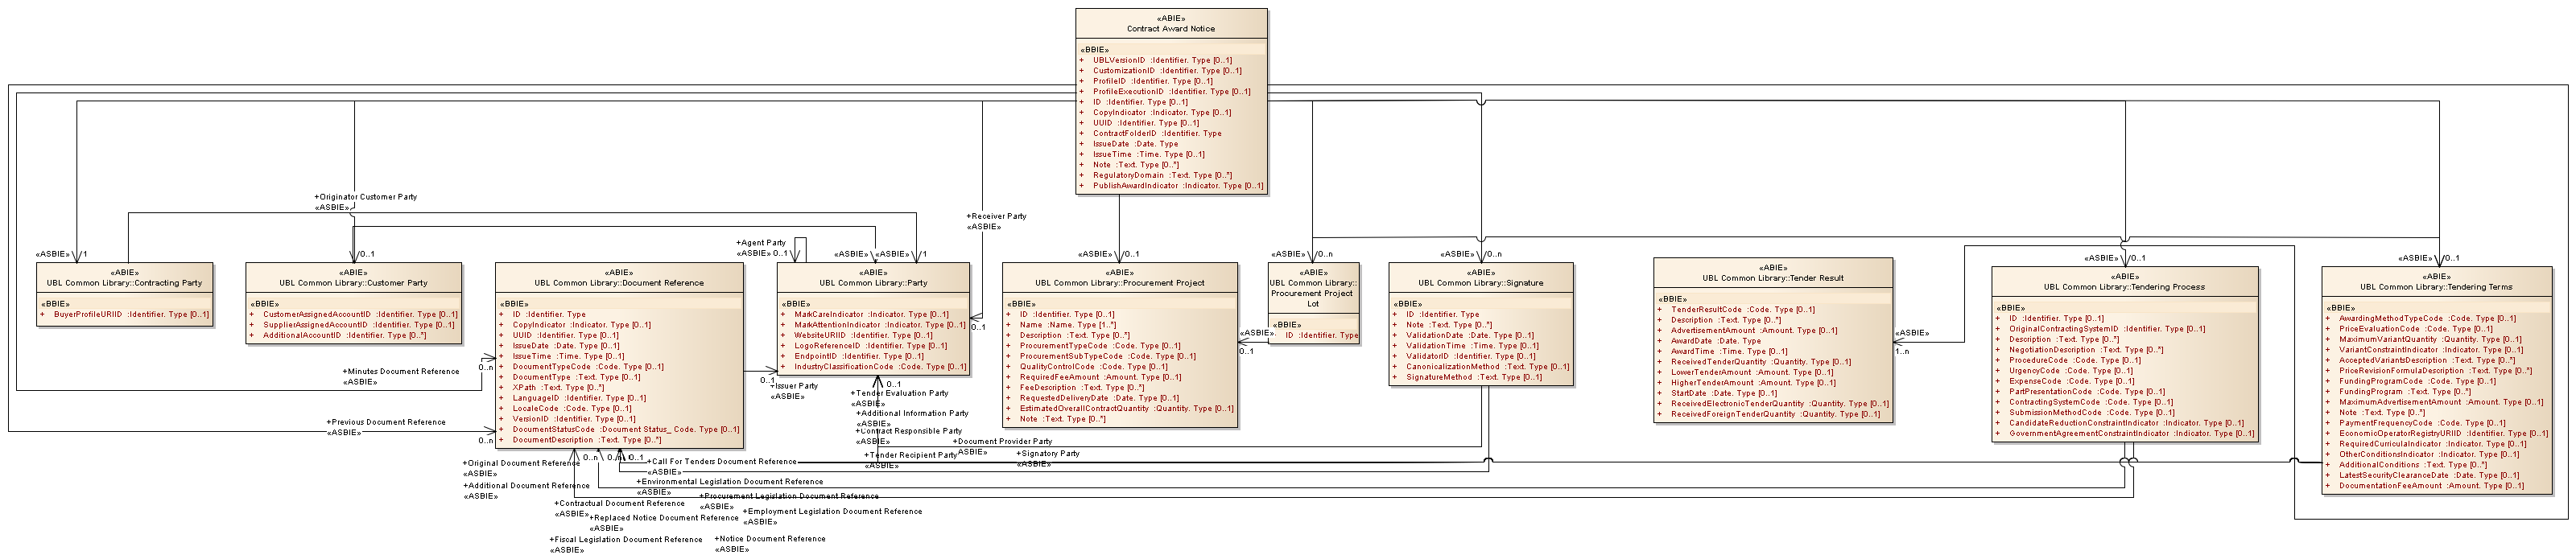The image size is (2576, 559).
Task: Select the EstimatedOverallContractQuantity attribute
Action: click(x=1125, y=409)
